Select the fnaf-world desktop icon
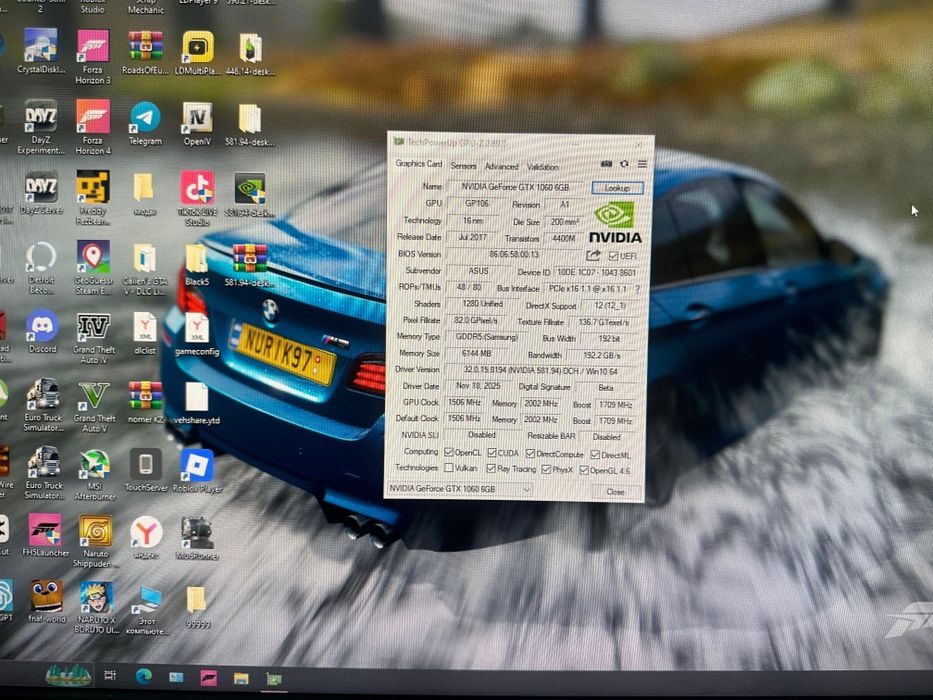The width and height of the screenshot is (933, 700). coord(46,601)
